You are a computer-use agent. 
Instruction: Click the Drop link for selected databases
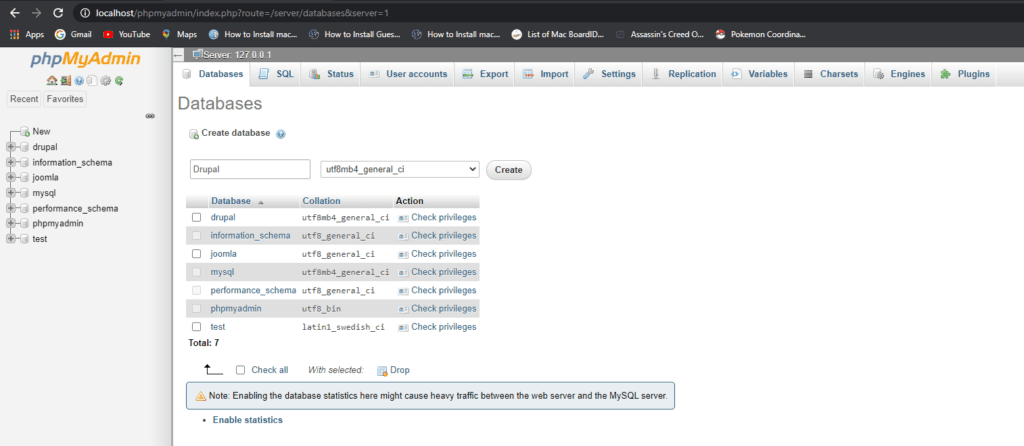coord(394,370)
